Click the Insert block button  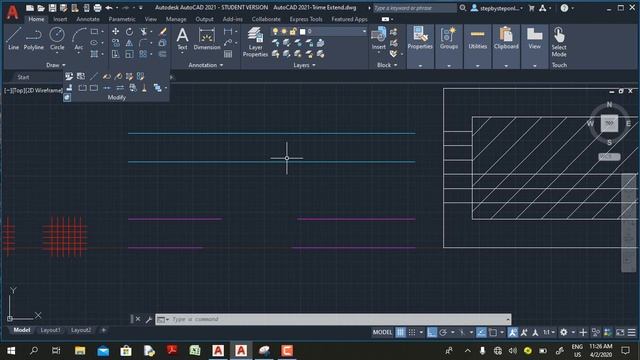(378, 38)
